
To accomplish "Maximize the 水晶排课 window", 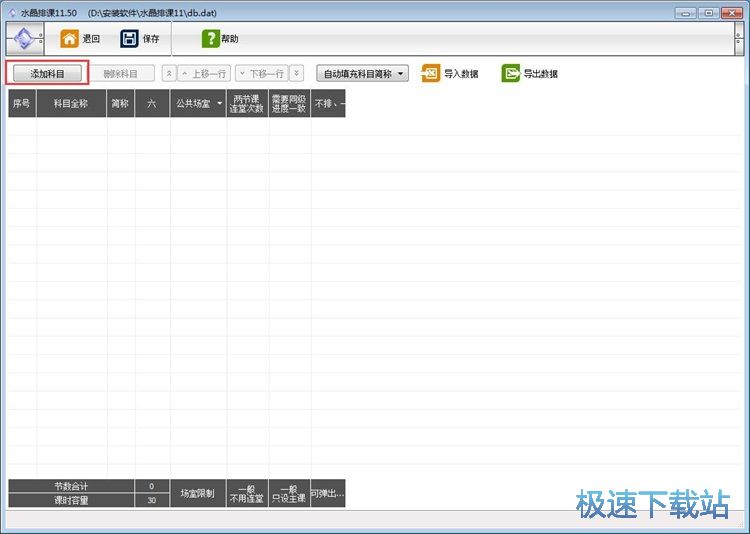I will 709,13.
